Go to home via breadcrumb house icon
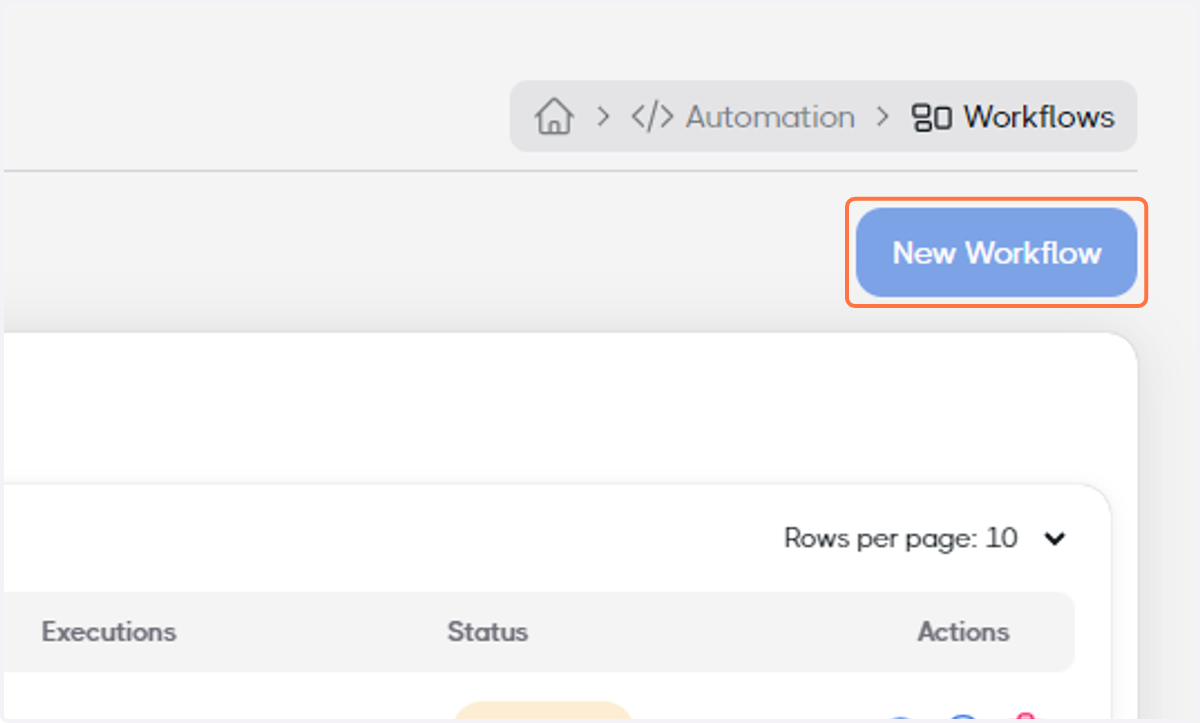1200x723 pixels. click(x=553, y=117)
